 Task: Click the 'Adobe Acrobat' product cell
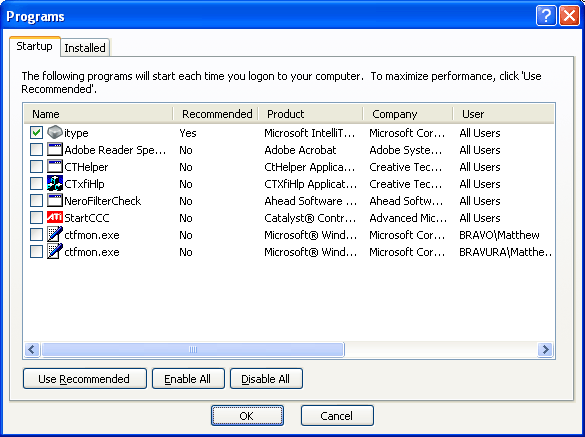(300, 150)
